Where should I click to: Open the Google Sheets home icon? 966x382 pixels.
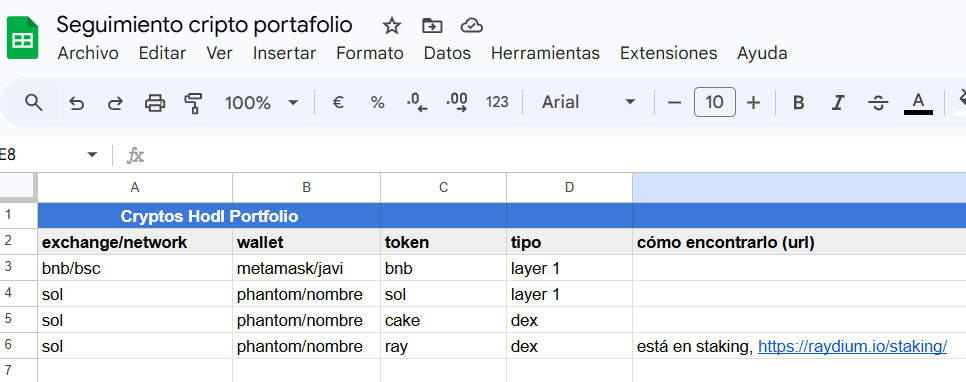(23, 38)
